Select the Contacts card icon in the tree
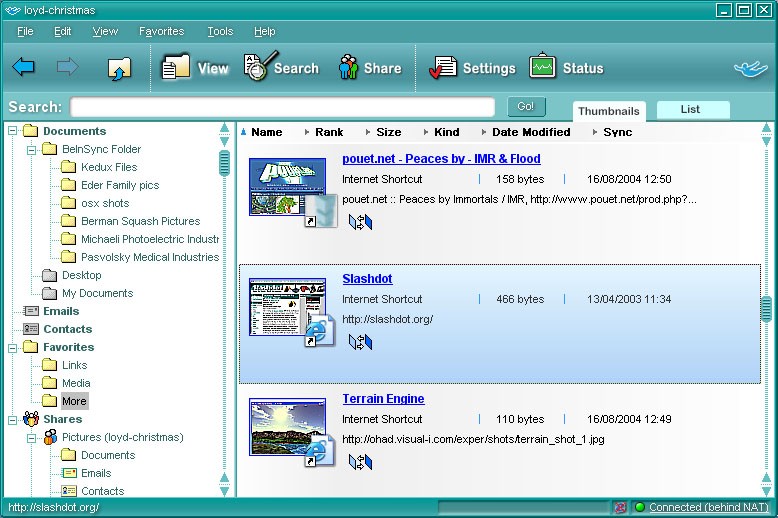This screenshot has height=518, width=778. [x=31, y=329]
